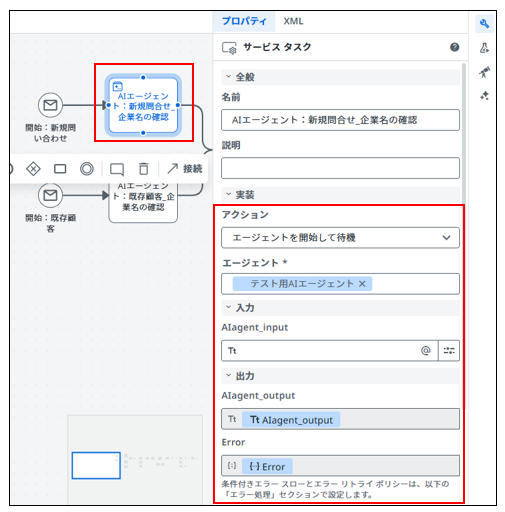Open the test flask icon in sidebar
505x512 pixels.
coord(484,48)
